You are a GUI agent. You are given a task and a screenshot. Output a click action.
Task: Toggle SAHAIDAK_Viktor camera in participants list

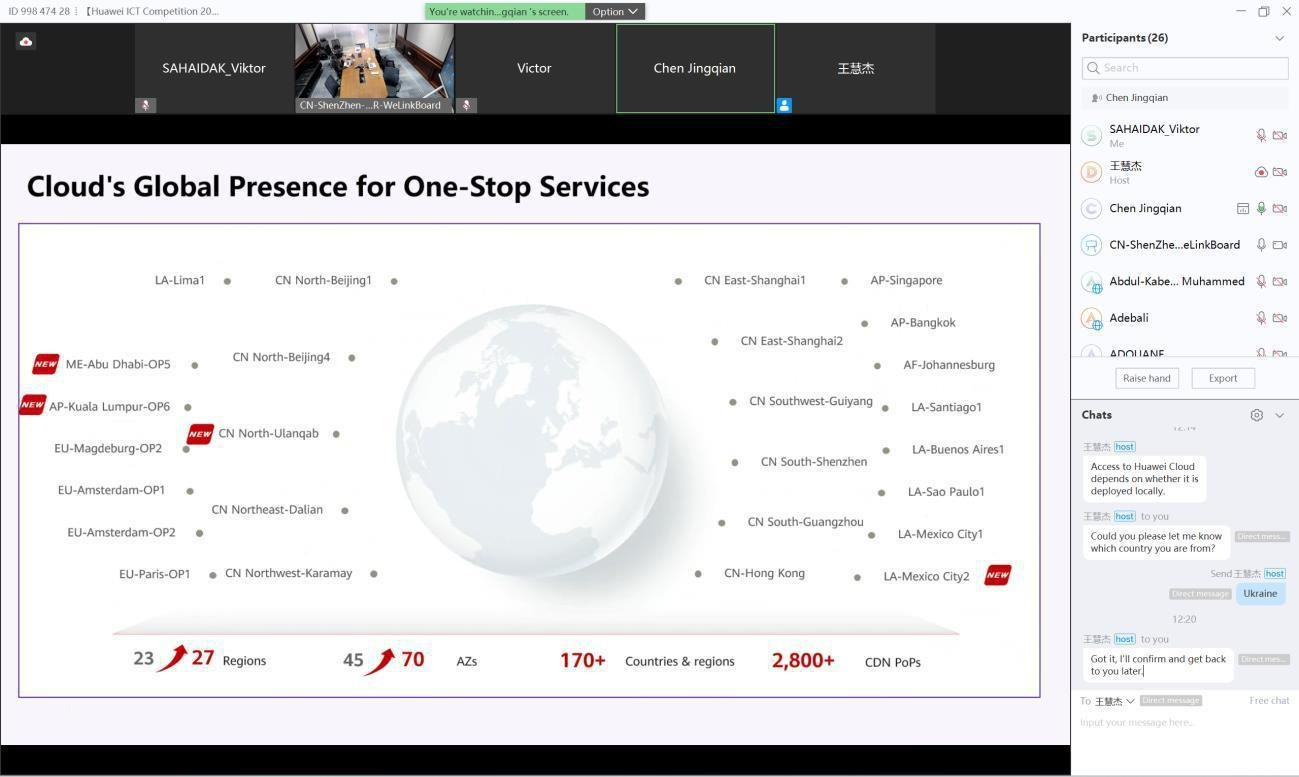(x=1280, y=135)
